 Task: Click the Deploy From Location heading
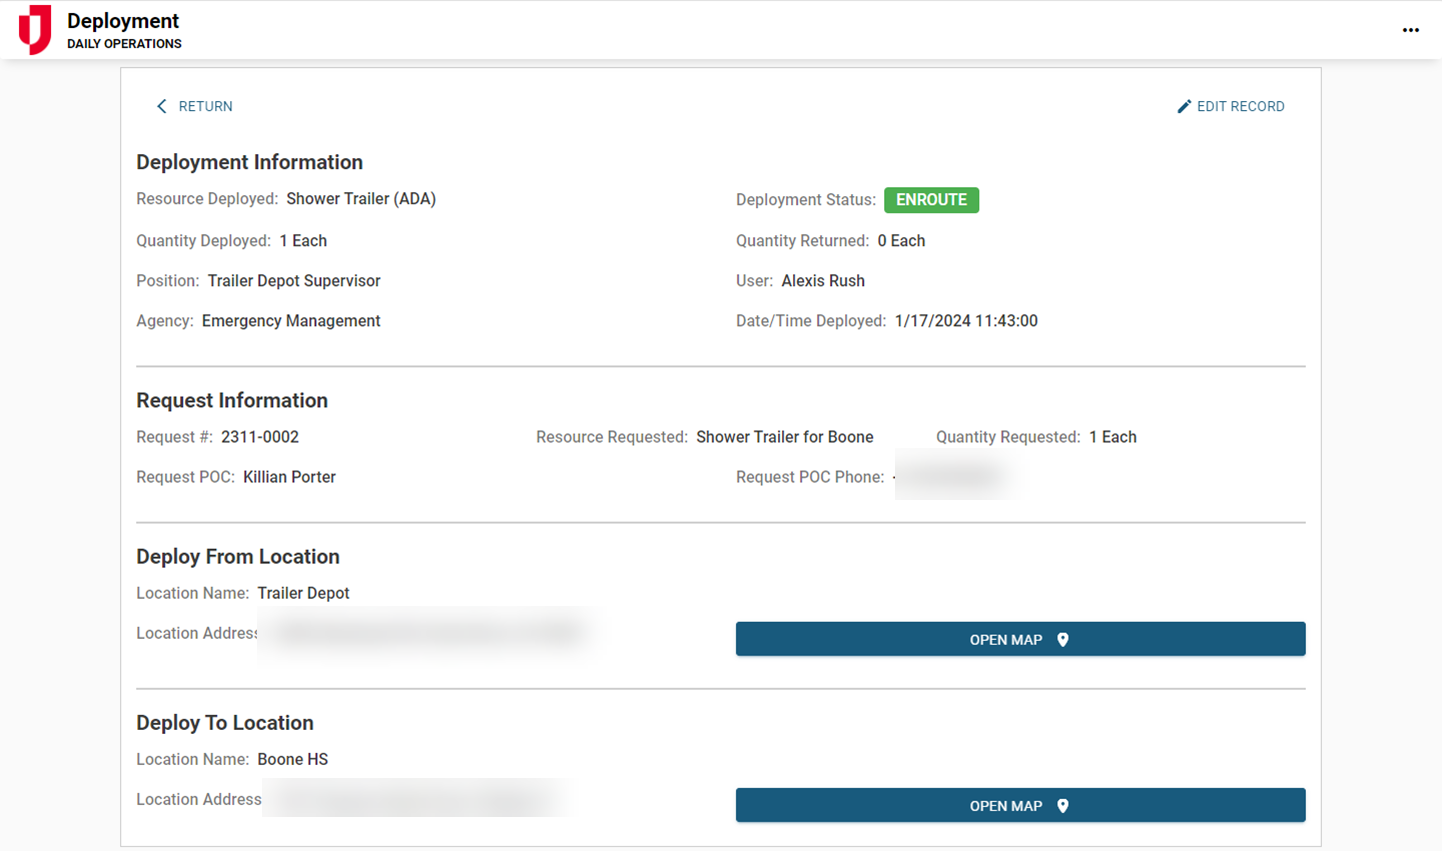coord(238,556)
